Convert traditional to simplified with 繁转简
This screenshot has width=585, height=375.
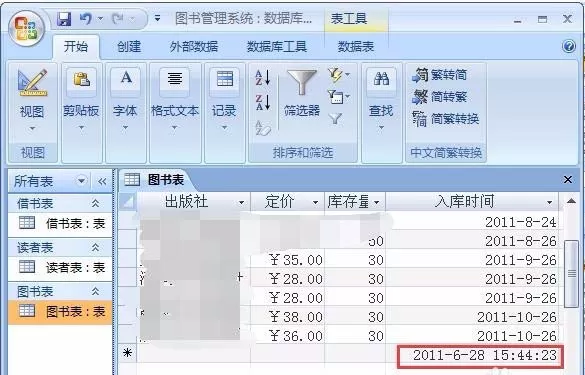tap(439, 75)
